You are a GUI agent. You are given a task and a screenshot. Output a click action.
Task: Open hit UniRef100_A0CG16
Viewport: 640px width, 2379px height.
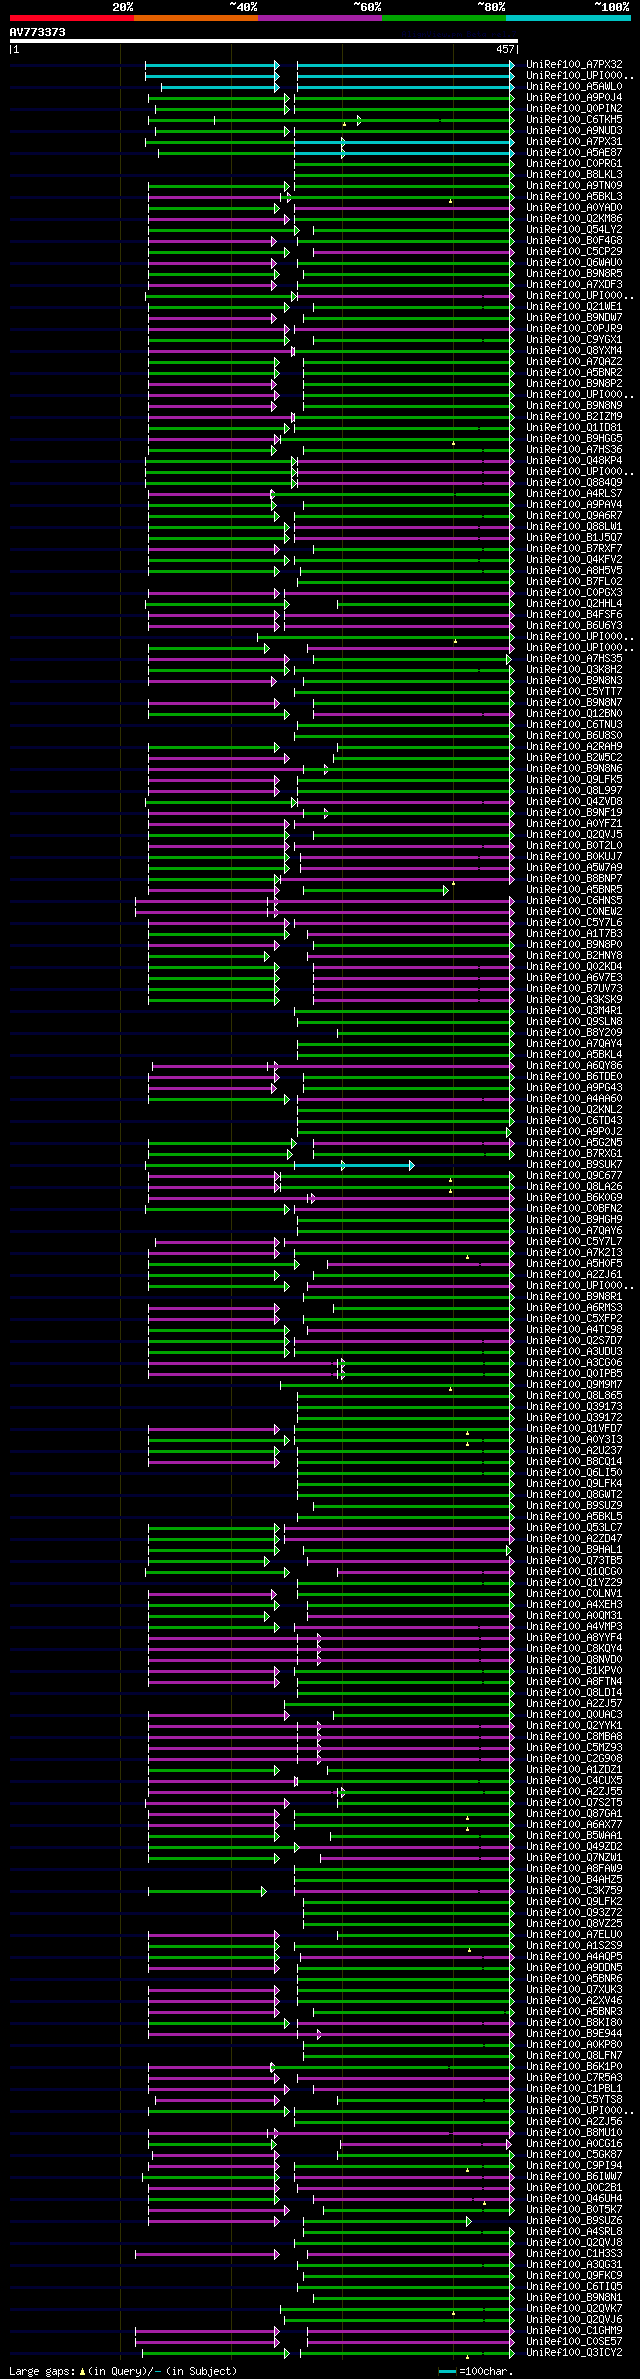click(x=574, y=2143)
